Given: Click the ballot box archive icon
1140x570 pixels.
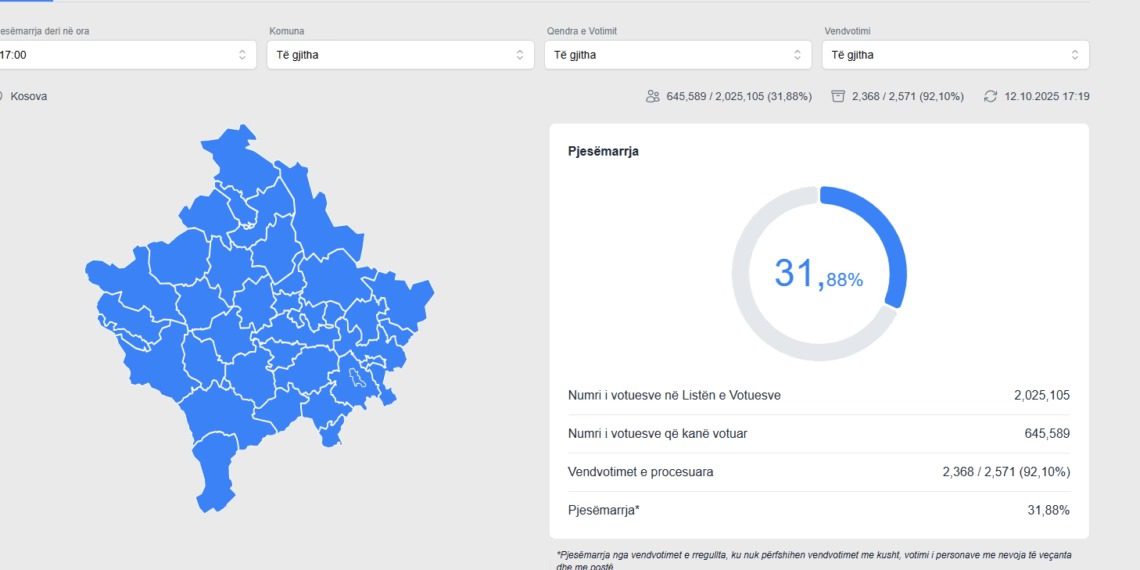Looking at the screenshot, I should [x=838, y=96].
